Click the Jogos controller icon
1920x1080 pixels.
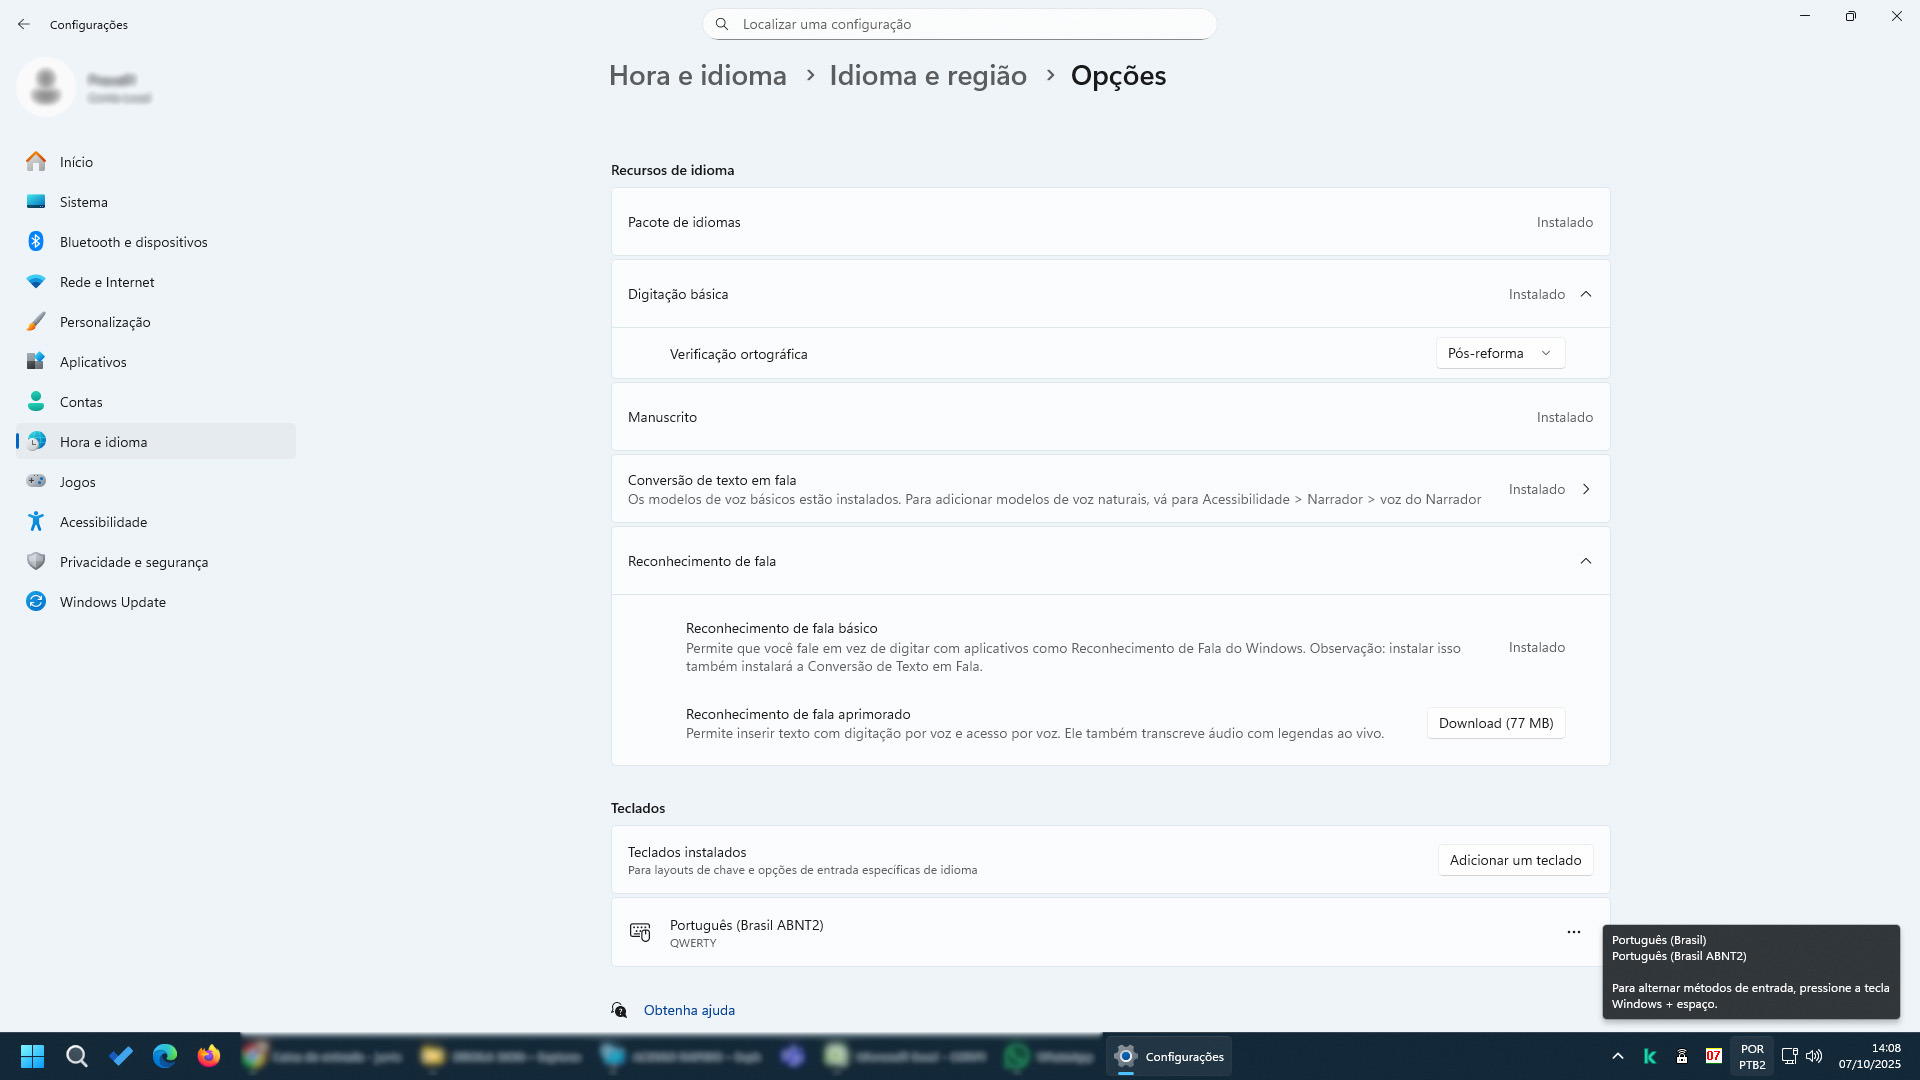tap(36, 482)
